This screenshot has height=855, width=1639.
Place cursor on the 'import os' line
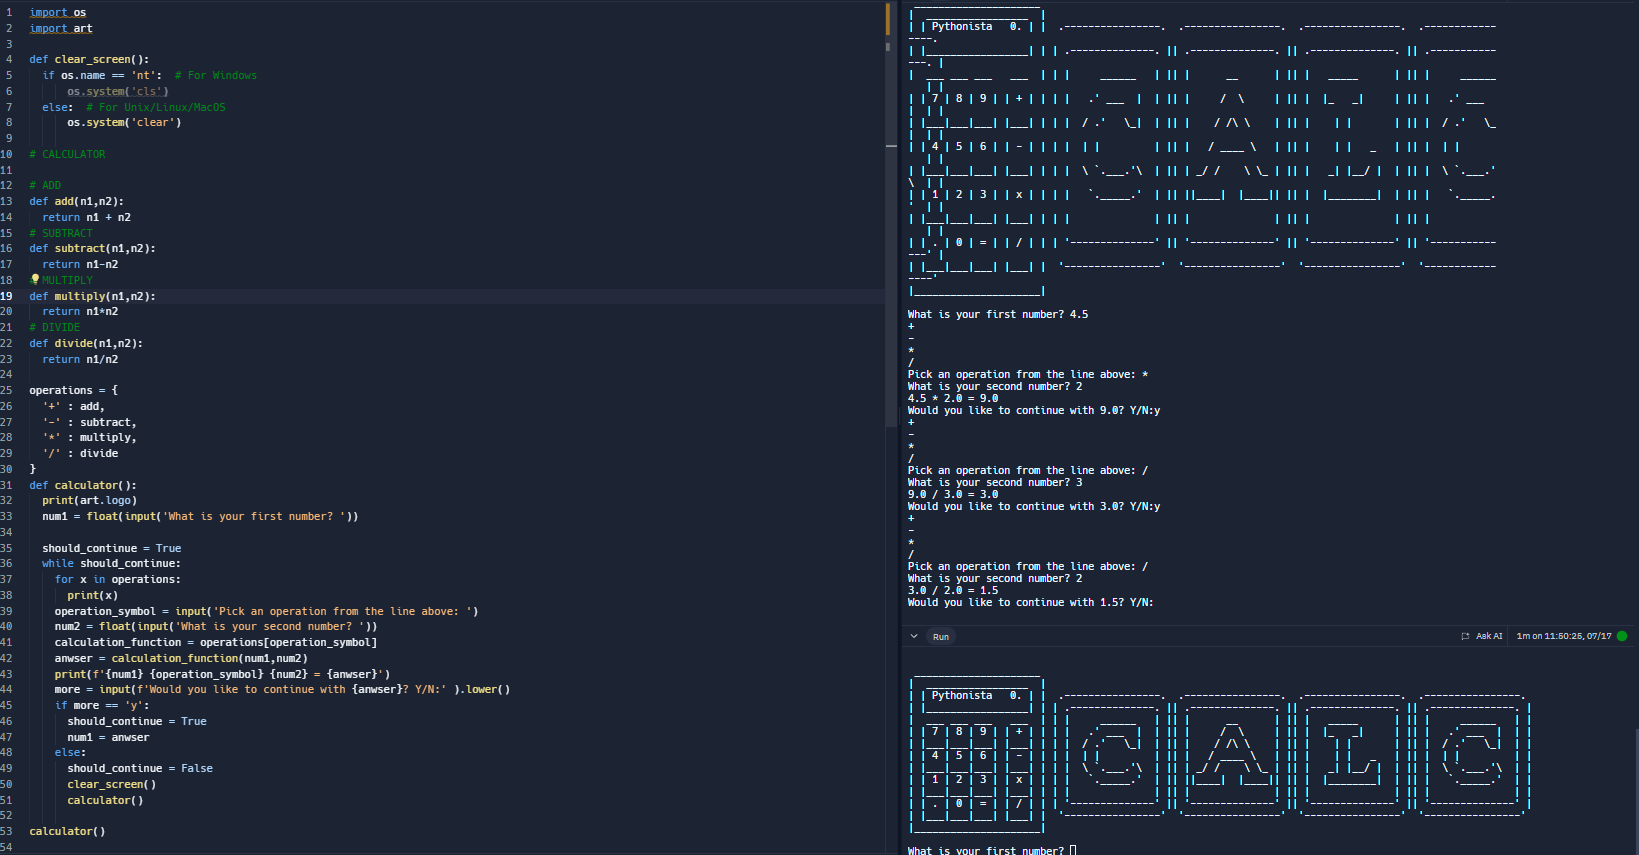click(x=58, y=13)
